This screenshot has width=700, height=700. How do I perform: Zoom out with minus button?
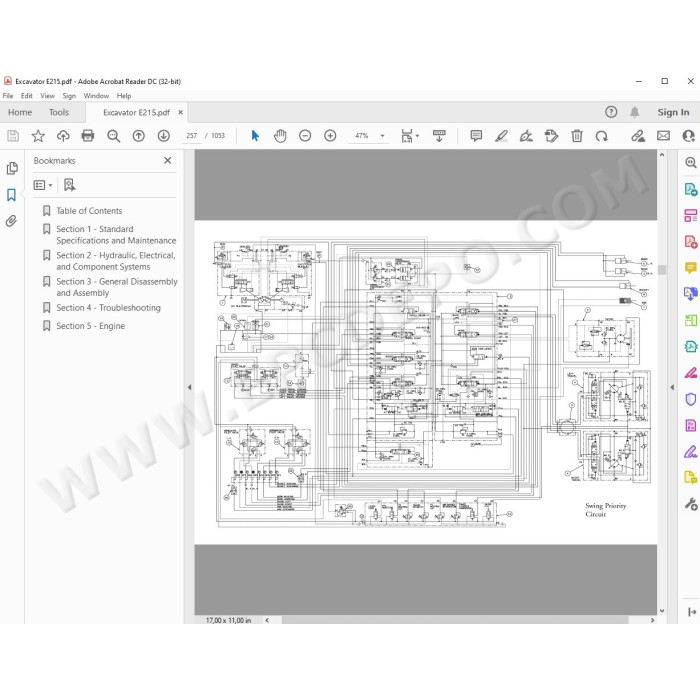(305, 136)
